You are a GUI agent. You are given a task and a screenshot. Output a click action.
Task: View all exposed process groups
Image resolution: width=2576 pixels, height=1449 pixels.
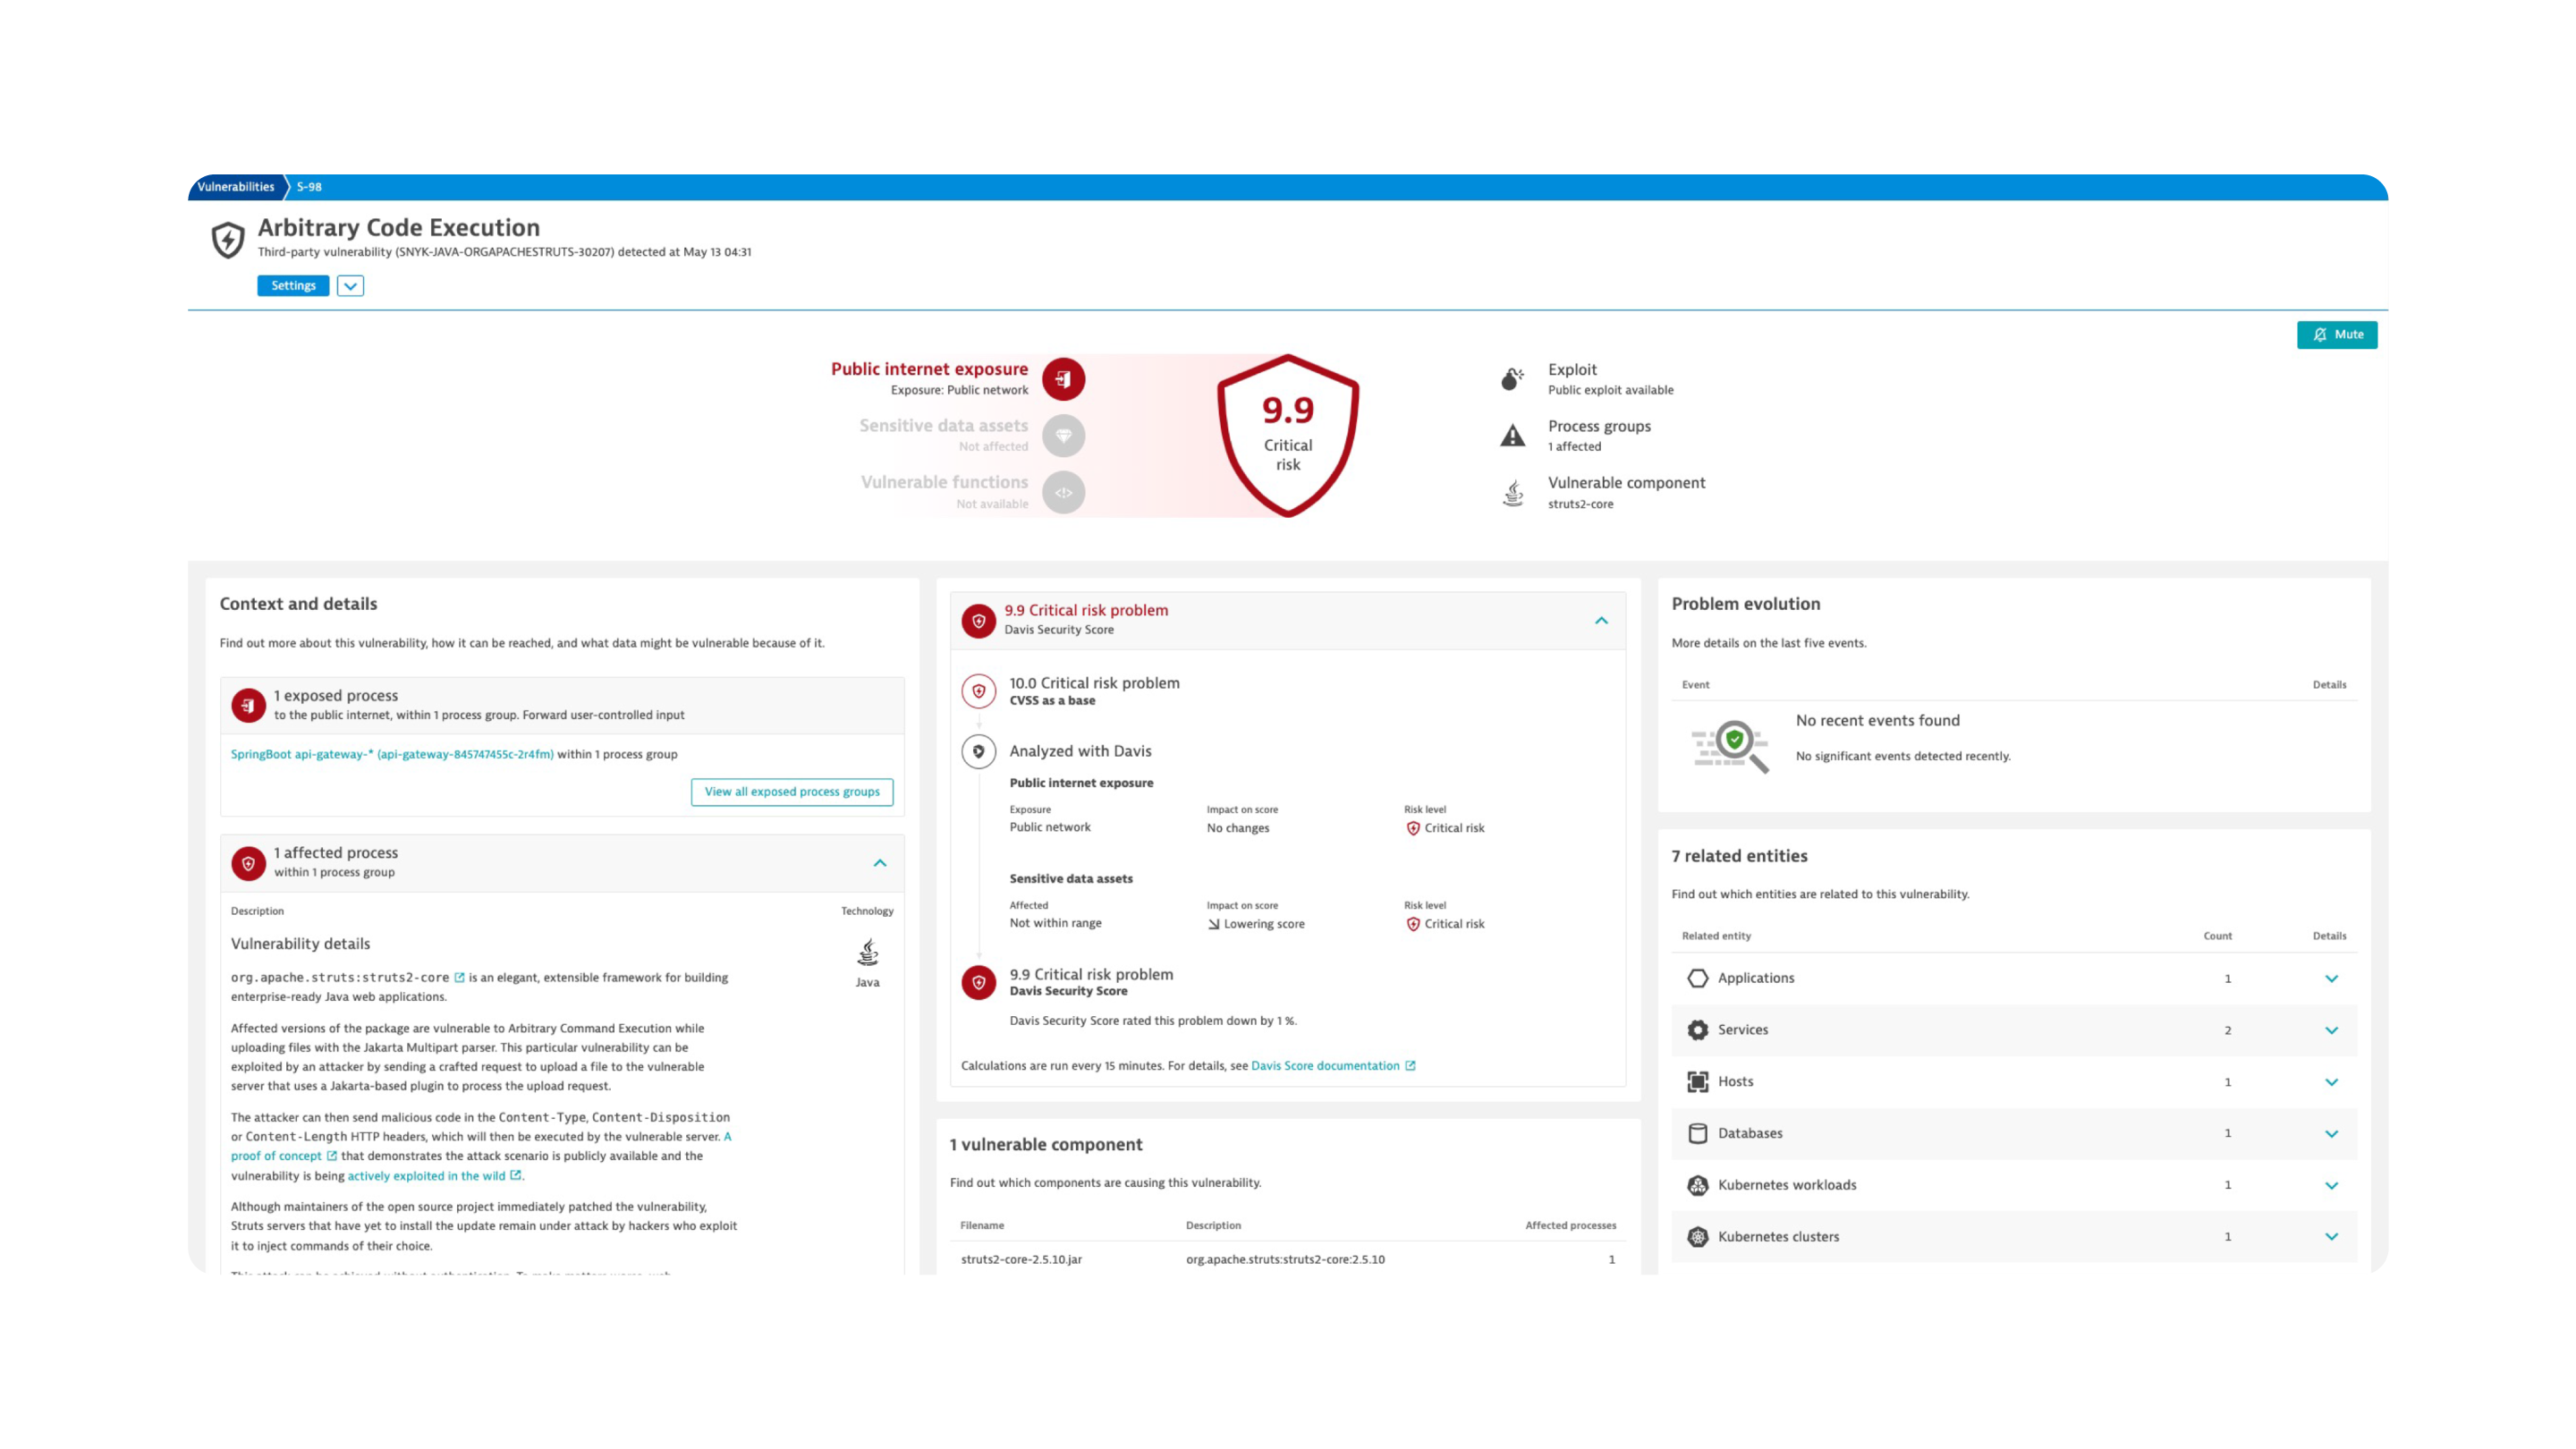coord(792,792)
